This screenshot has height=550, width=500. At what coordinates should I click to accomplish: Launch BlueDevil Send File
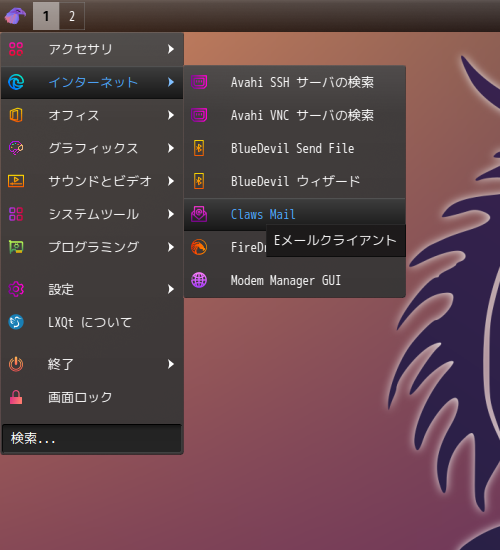(295, 148)
